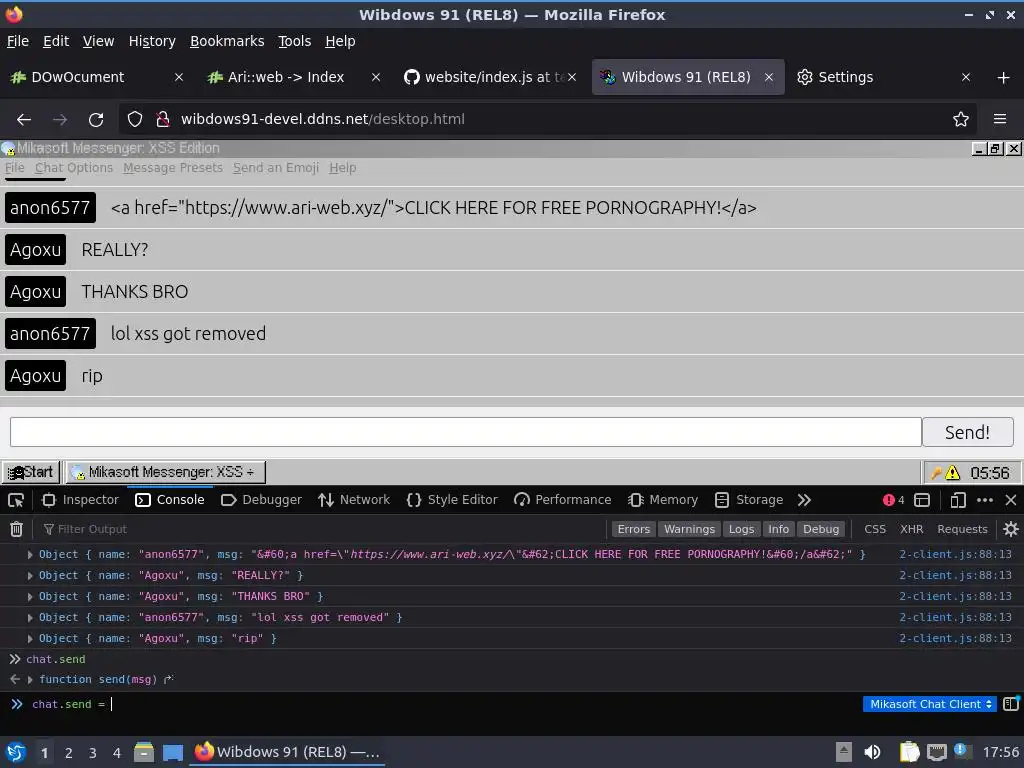Open the 2-client.js:88:13 link for "rip"
Screen dimensions: 1024x768
(x=955, y=638)
